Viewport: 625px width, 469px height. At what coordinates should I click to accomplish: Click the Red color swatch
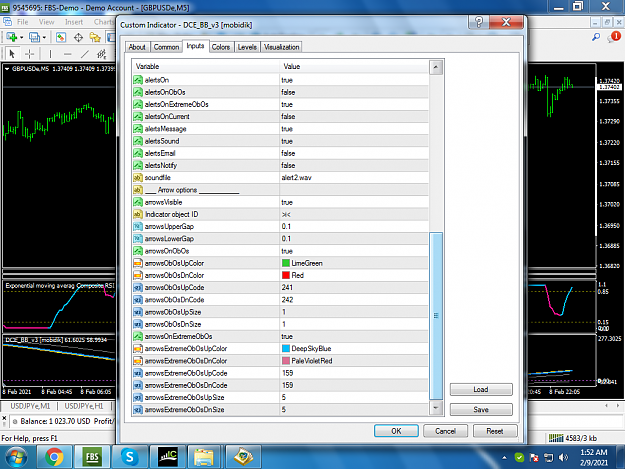coord(286,275)
